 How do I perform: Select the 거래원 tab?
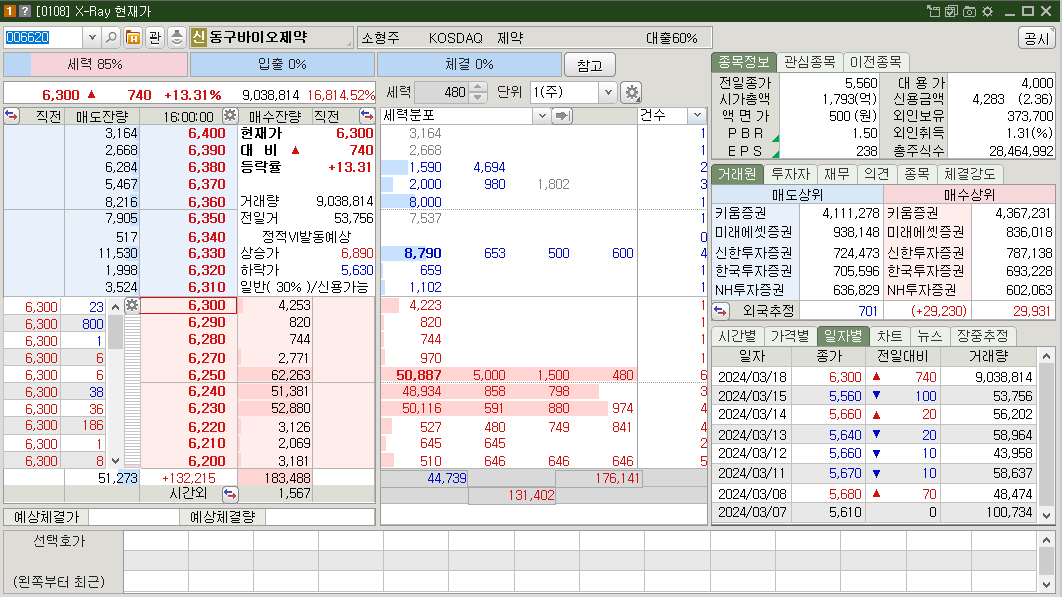(737, 174)
